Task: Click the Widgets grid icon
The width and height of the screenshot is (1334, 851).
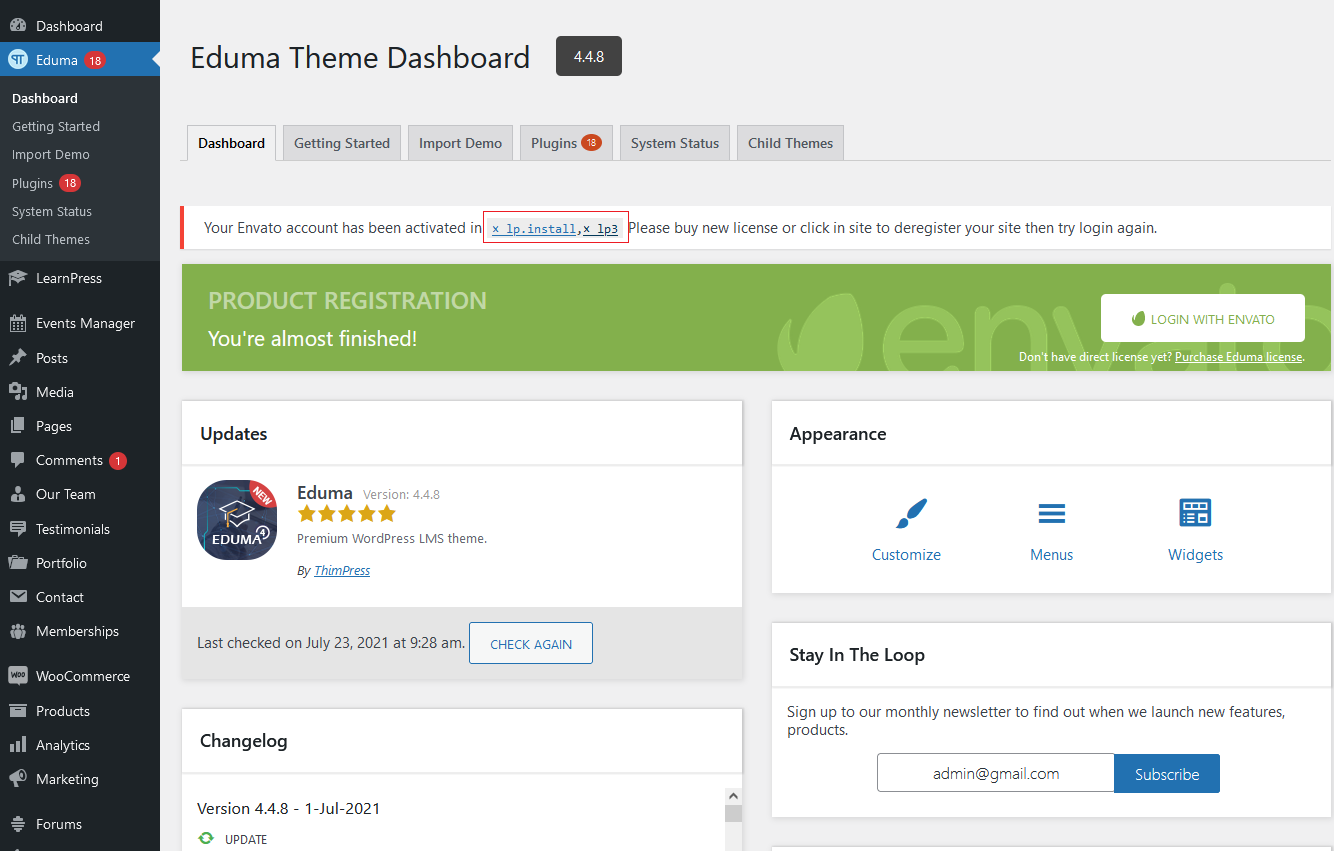Action: [x=1195, y=514]
